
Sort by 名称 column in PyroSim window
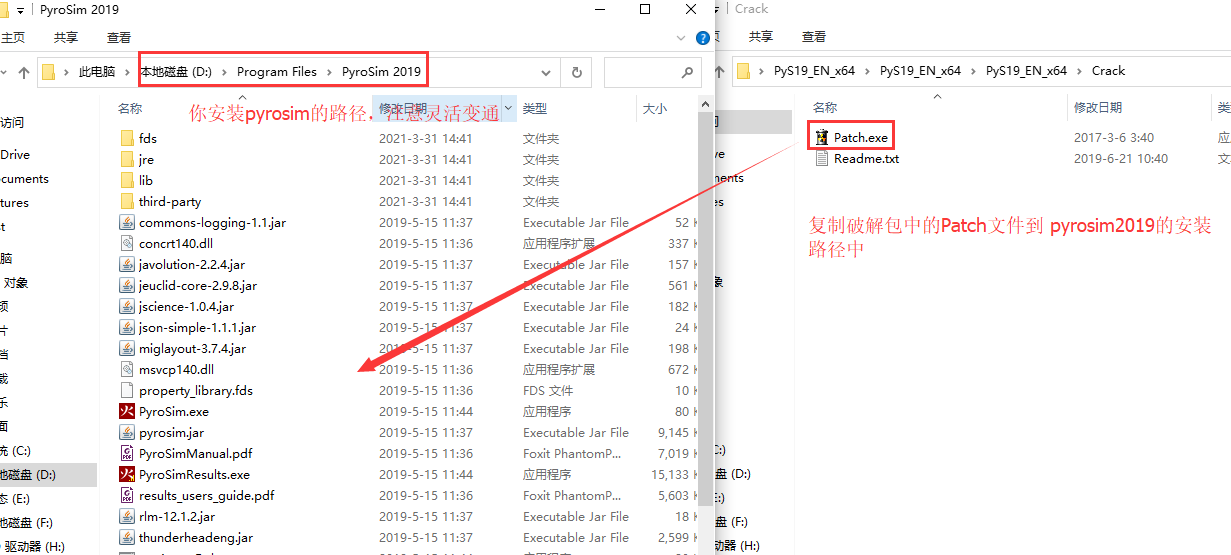(x=130, y=108)
